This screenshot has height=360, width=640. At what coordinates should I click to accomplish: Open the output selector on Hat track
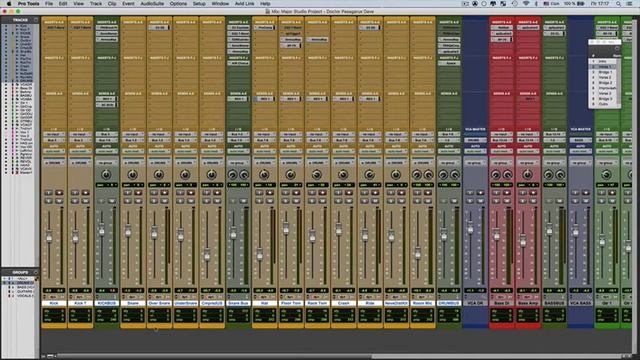[264, 140]
